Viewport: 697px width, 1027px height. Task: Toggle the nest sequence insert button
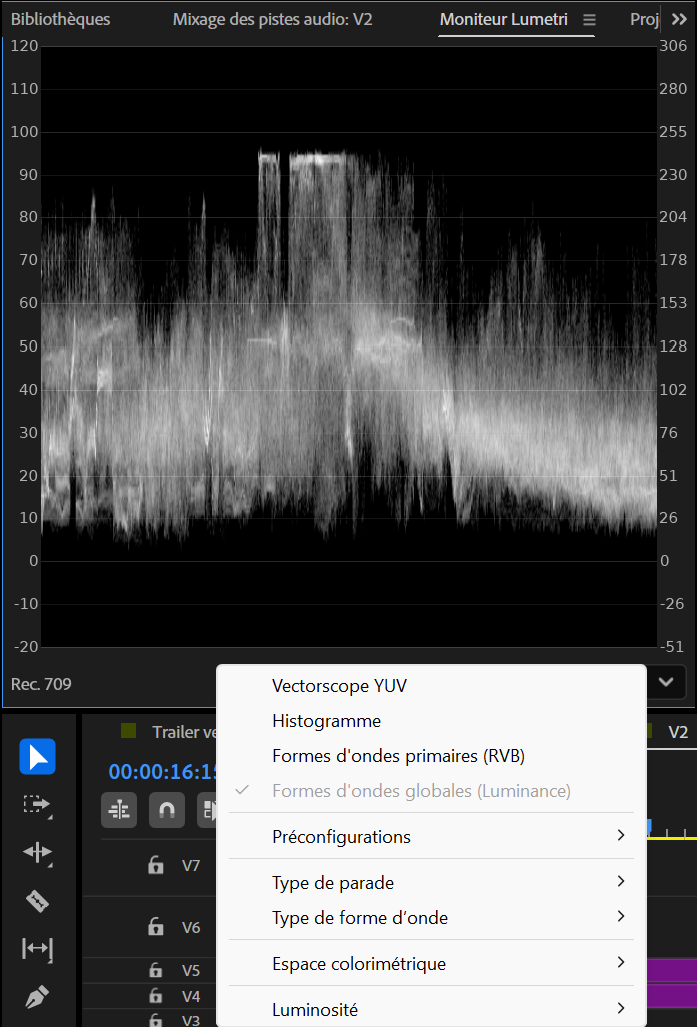click(x=119, y=810)
